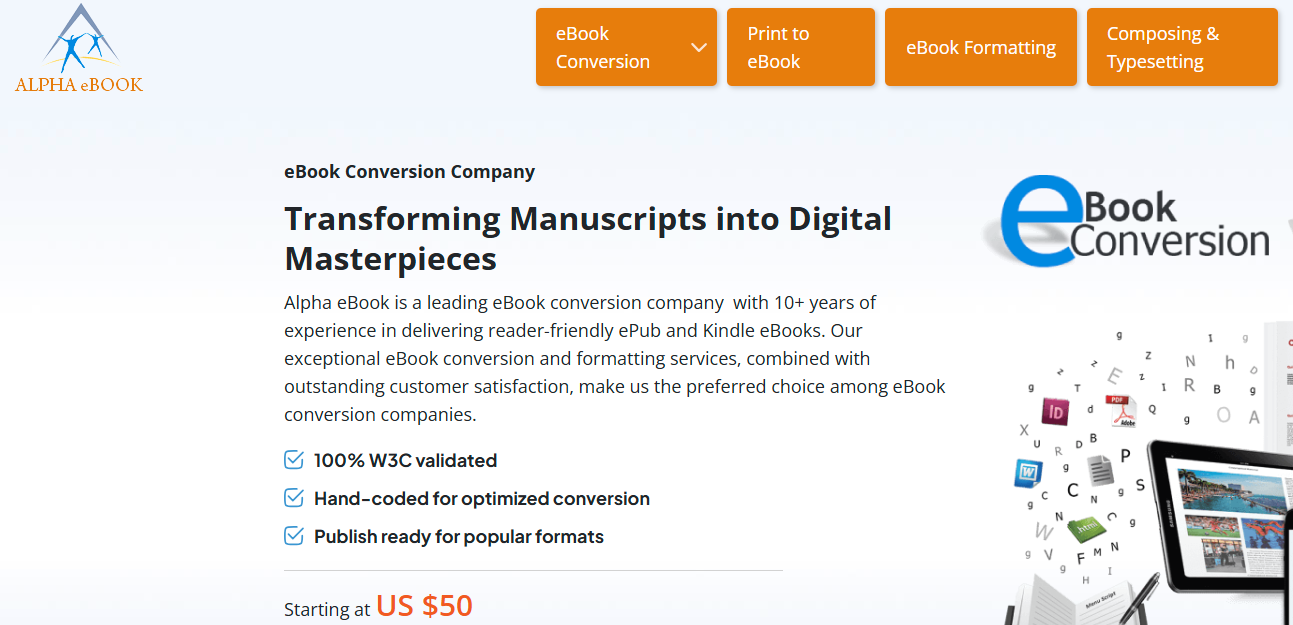Click the pen image beside the open book
1293x625 pixels.
pyautogui.click(x=1141, y=597)
